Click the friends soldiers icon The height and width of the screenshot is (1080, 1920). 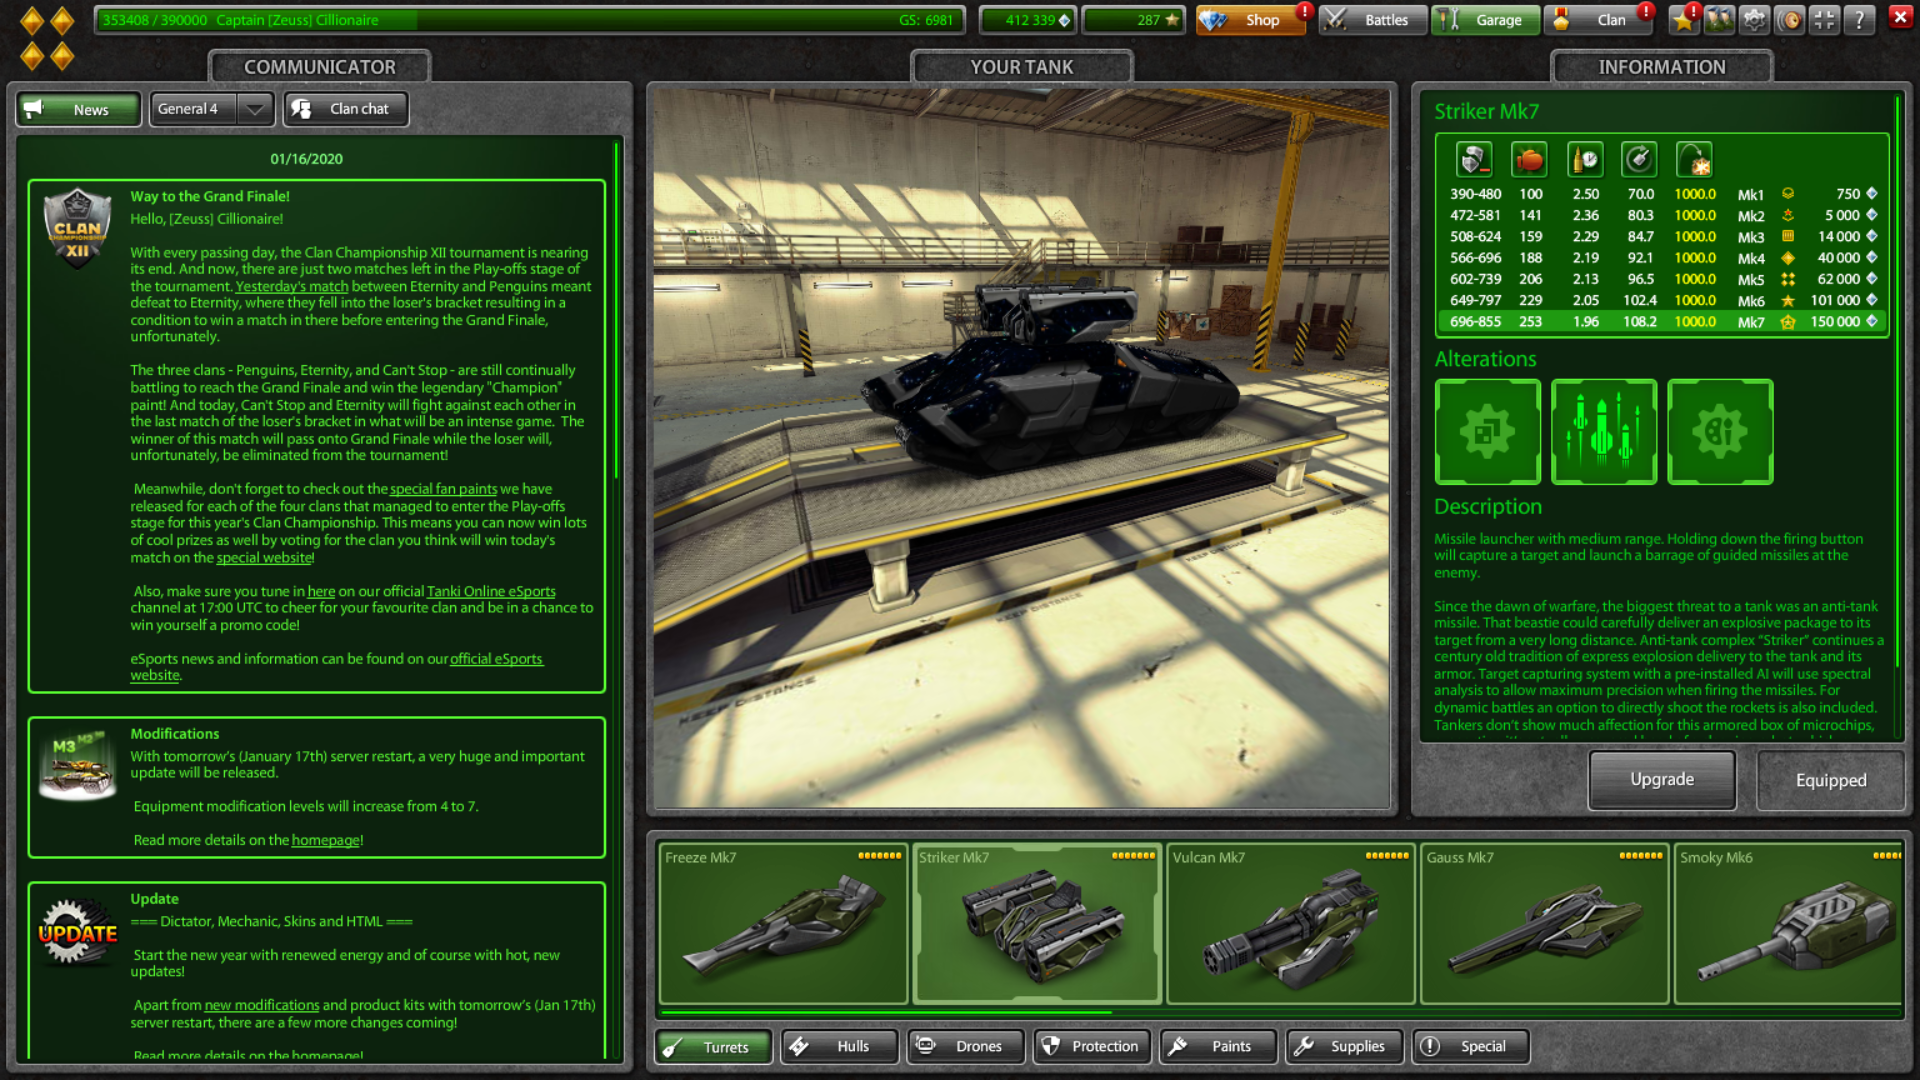click(1719, 19)
